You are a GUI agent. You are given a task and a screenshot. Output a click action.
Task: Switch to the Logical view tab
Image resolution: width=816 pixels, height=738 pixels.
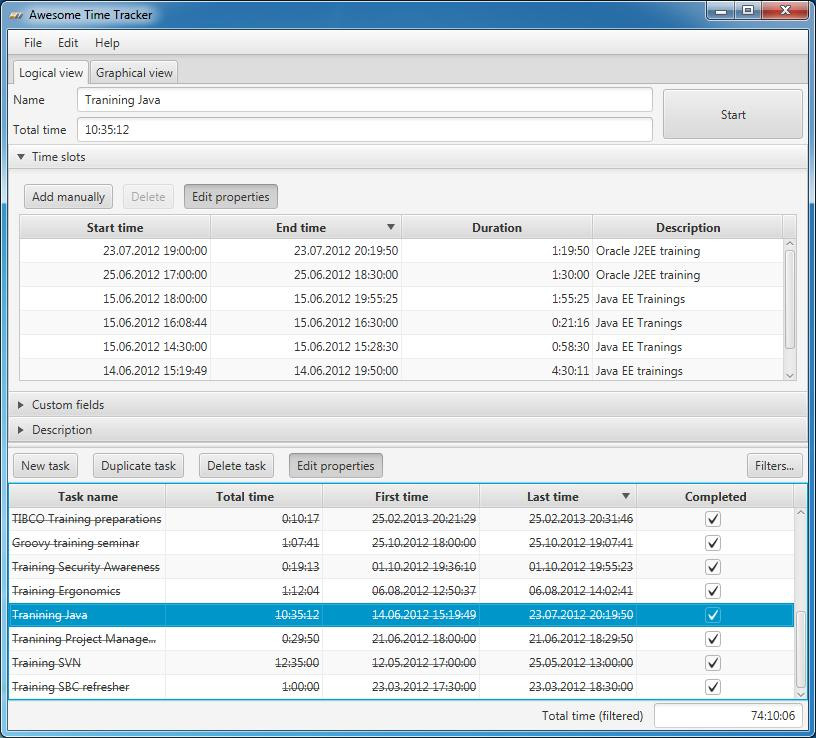[x=50, y=73]
